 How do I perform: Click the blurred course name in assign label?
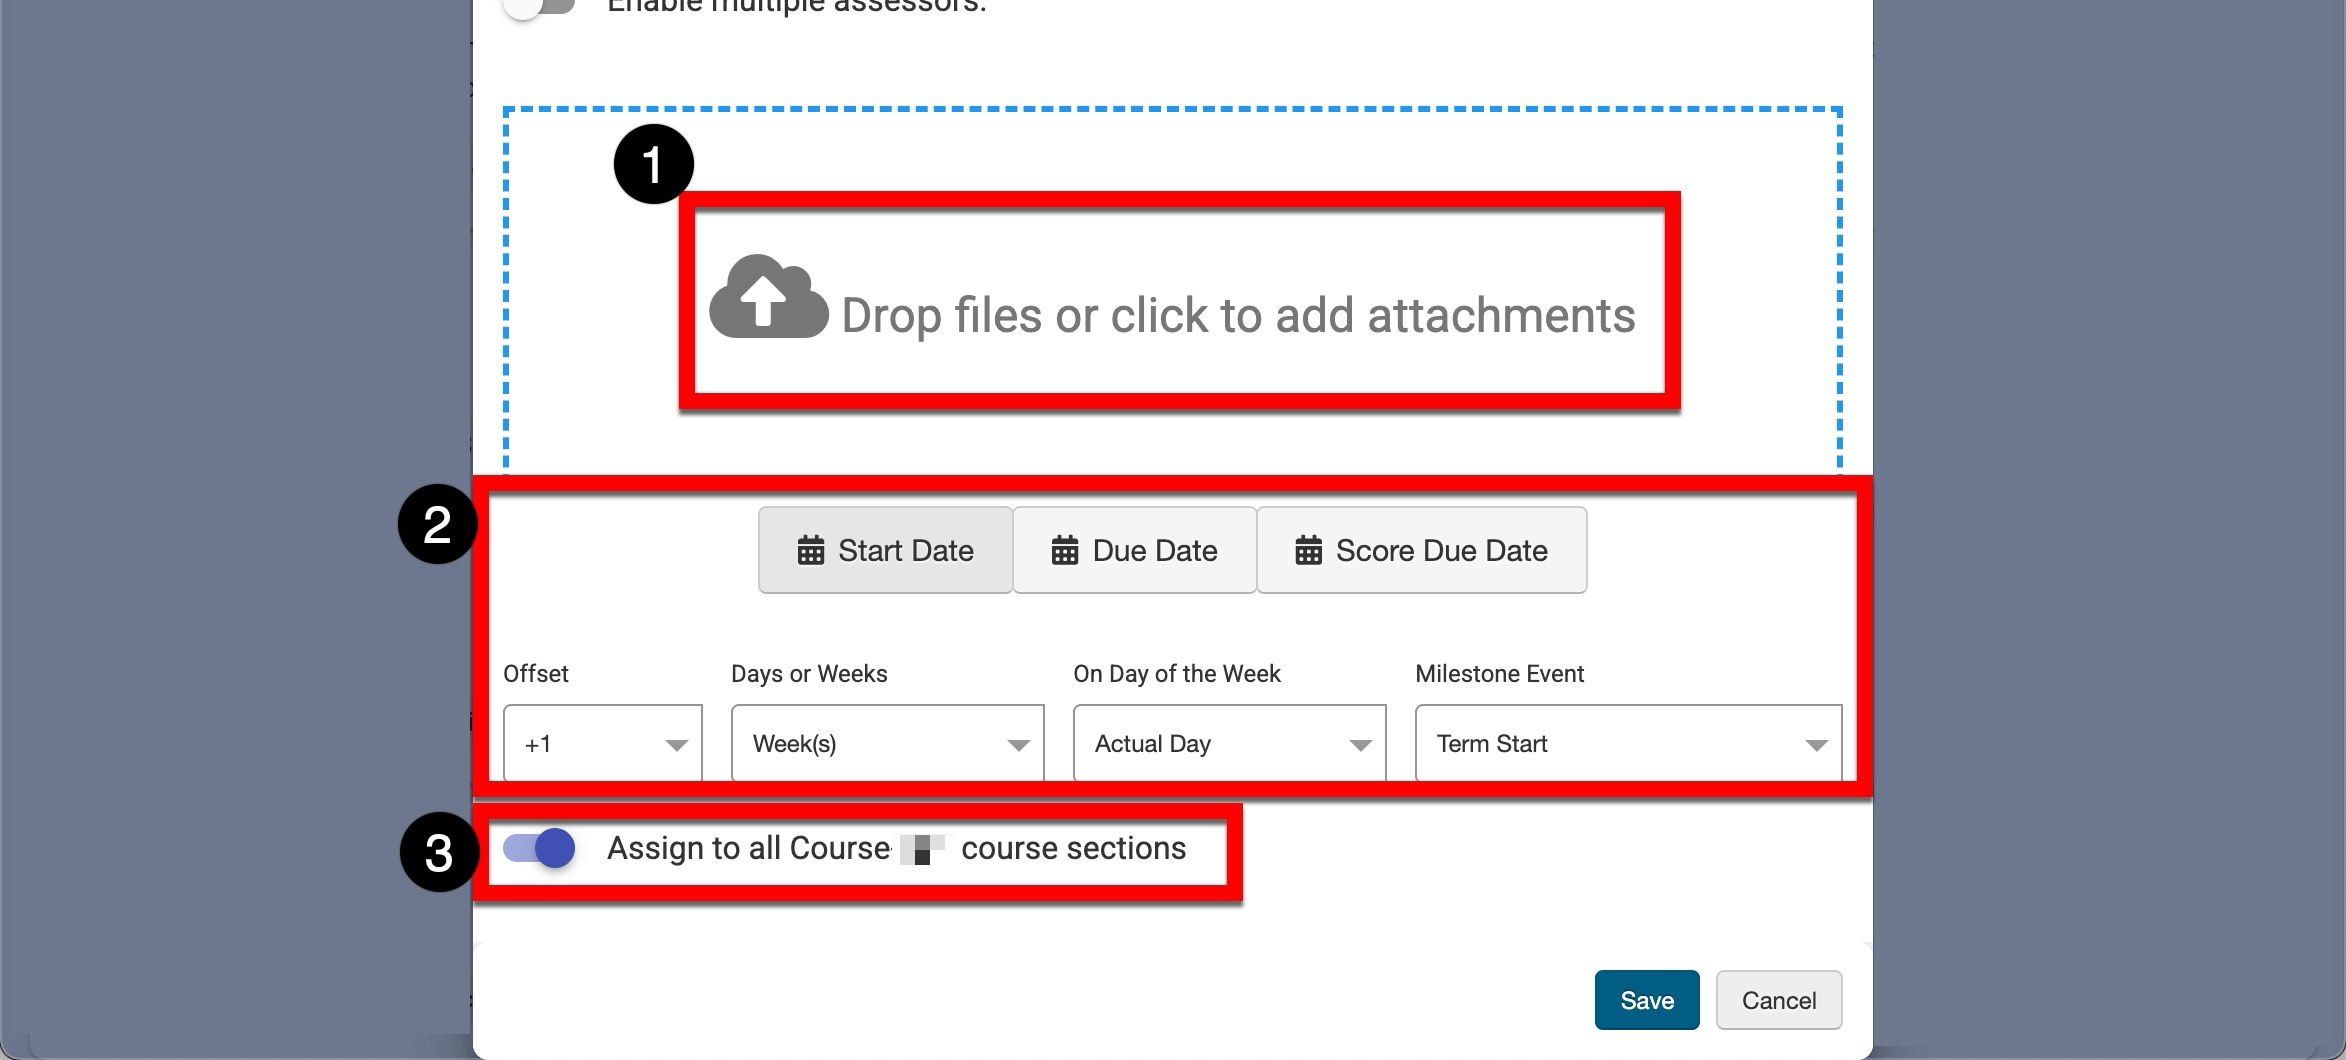tap(922, 849)
